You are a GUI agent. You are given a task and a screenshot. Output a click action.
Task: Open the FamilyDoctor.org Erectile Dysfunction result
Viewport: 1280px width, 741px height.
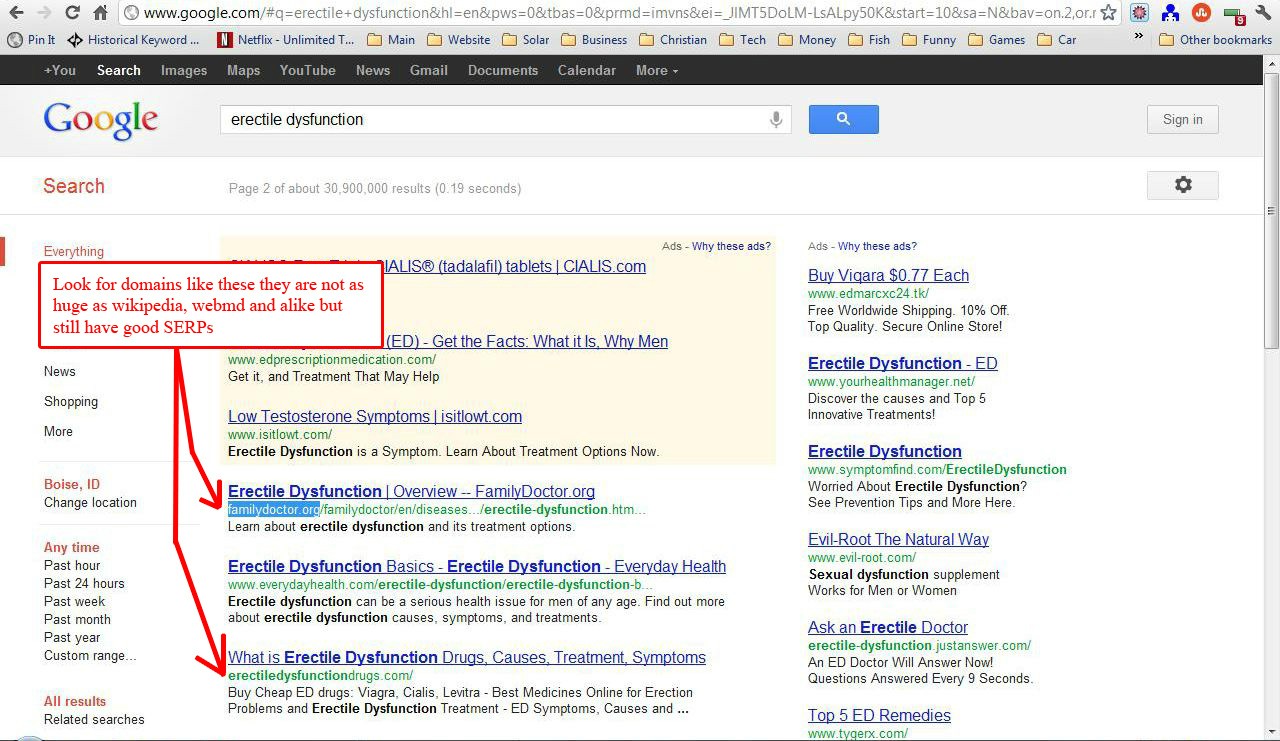pyautogui.click(x=411, y=491)
